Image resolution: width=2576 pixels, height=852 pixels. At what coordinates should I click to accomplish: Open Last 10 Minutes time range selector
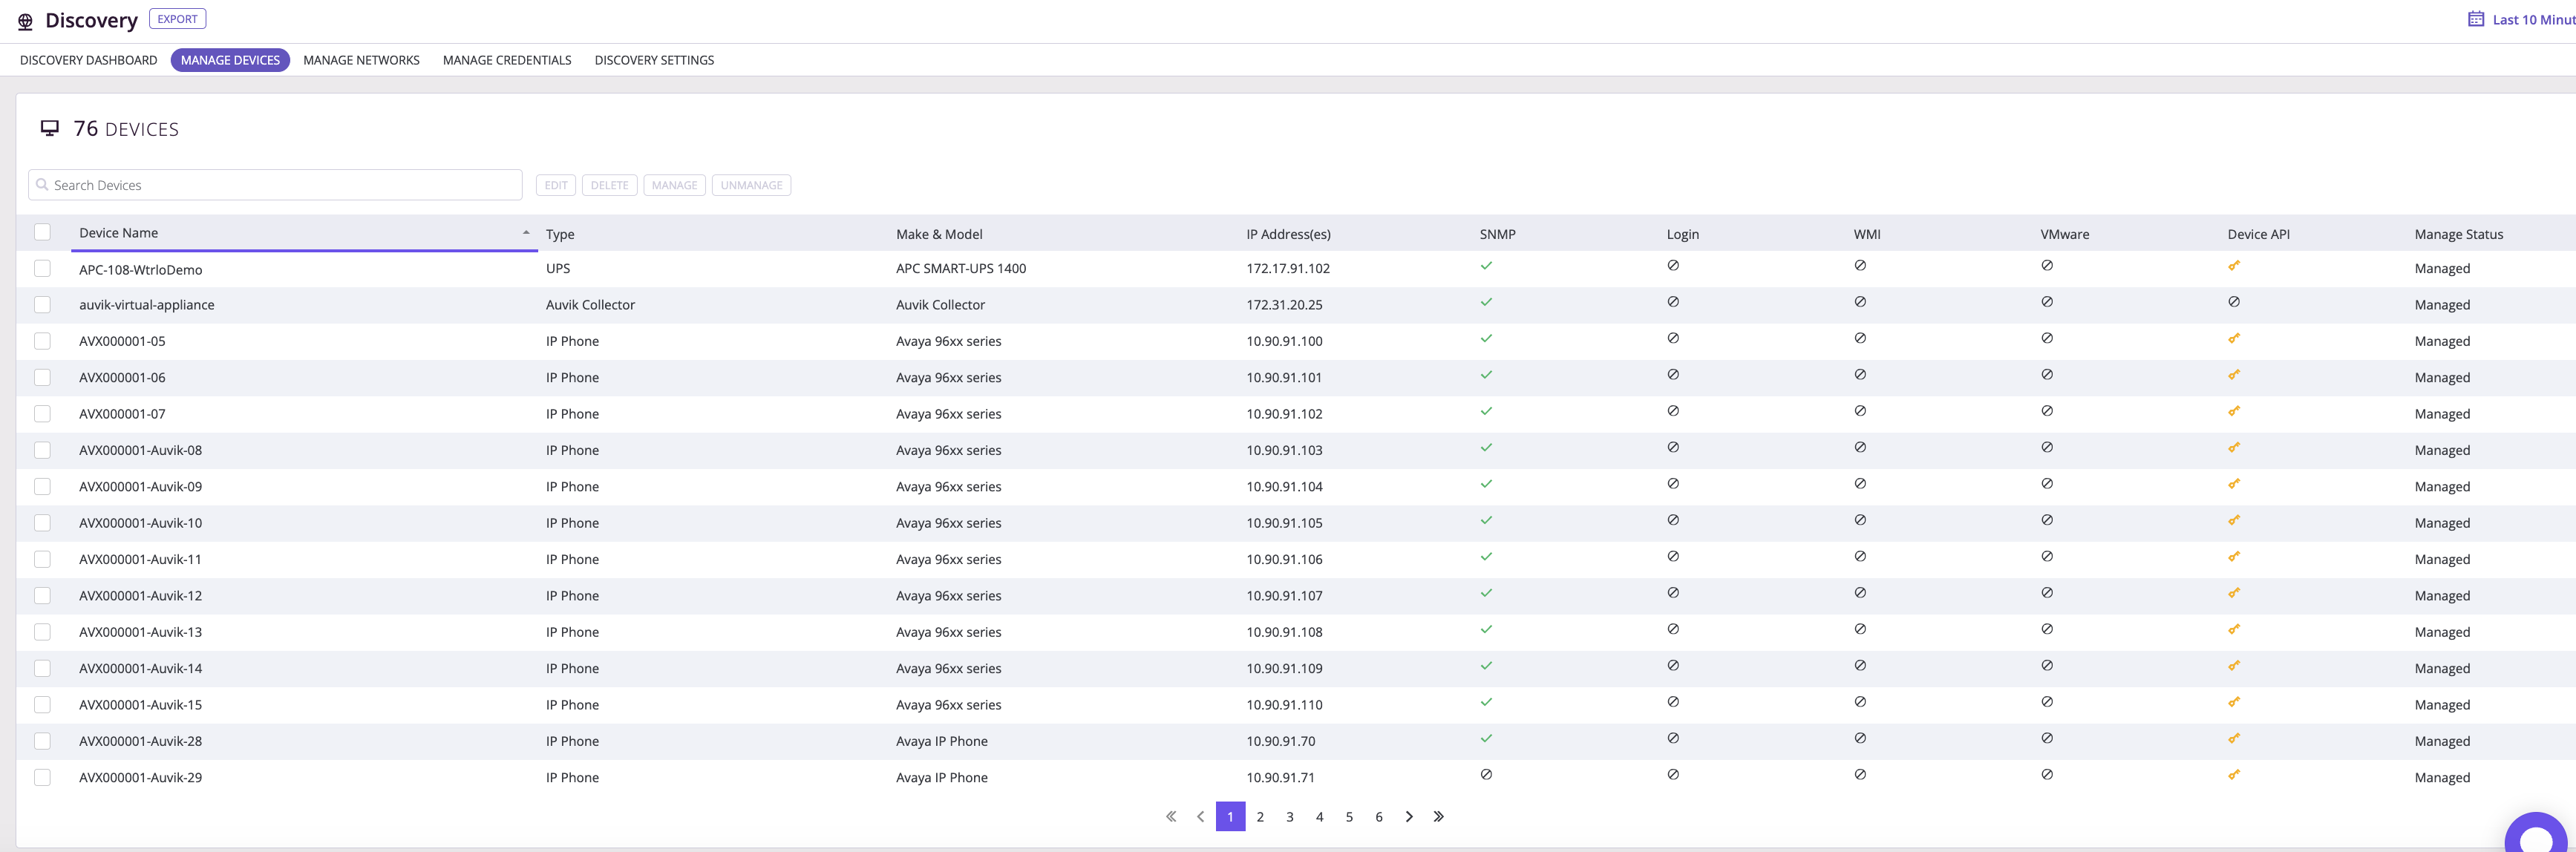2533,20
